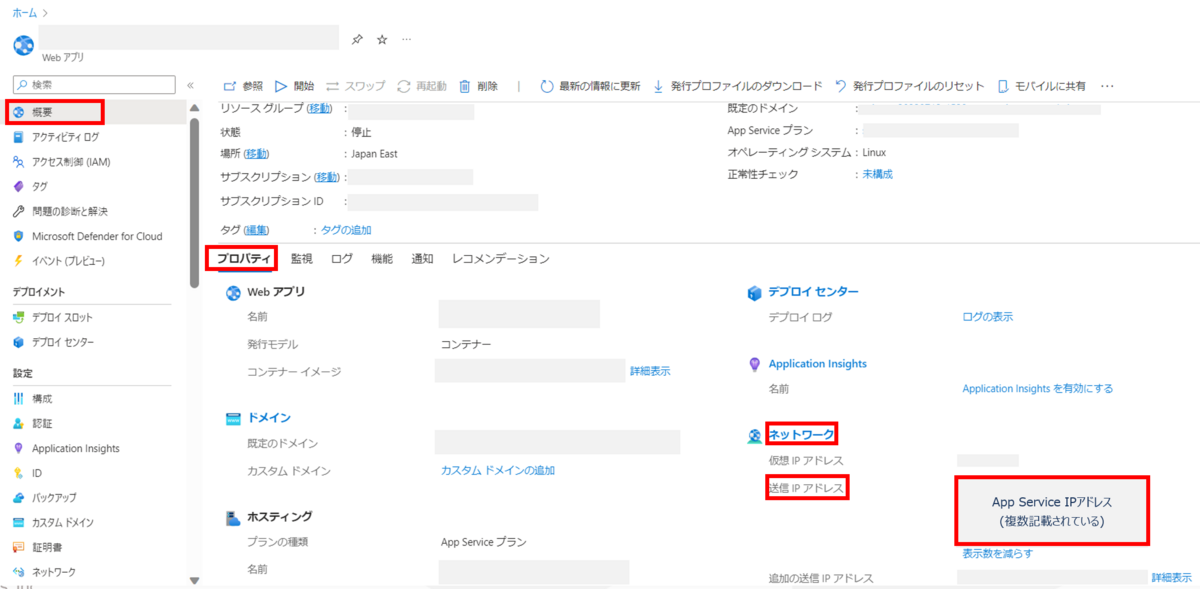
Task: Click 未構成 health check link
Action: click(878, 174)
